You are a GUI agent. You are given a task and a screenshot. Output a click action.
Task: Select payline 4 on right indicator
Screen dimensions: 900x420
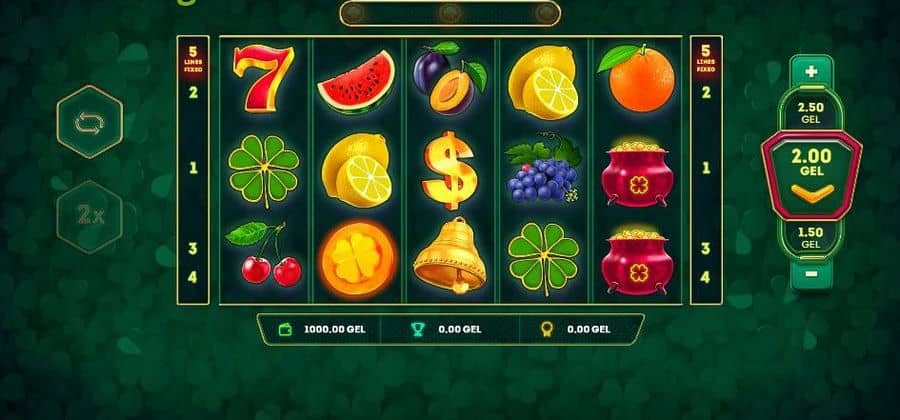click(705, 277)
